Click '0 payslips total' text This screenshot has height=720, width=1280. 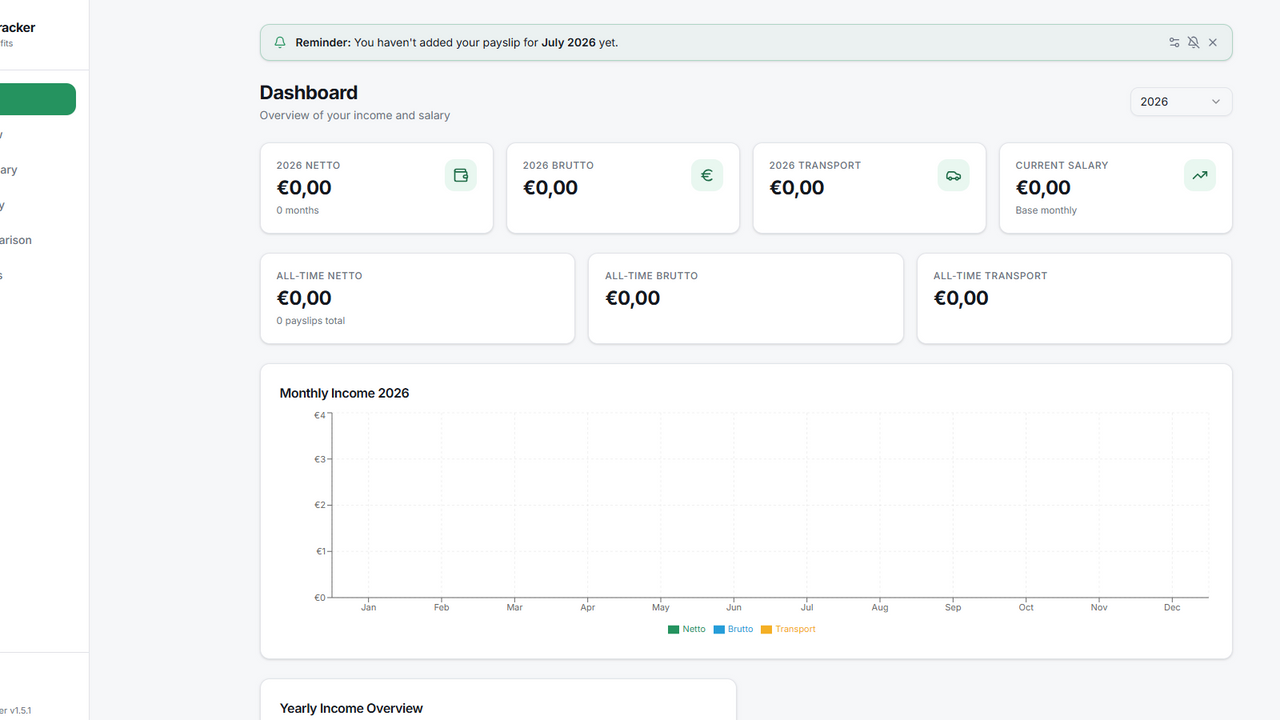(x=311, y=321)
